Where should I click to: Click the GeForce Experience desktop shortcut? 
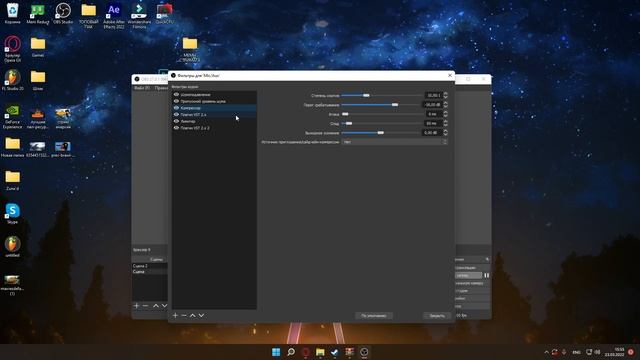pos(13,117)
